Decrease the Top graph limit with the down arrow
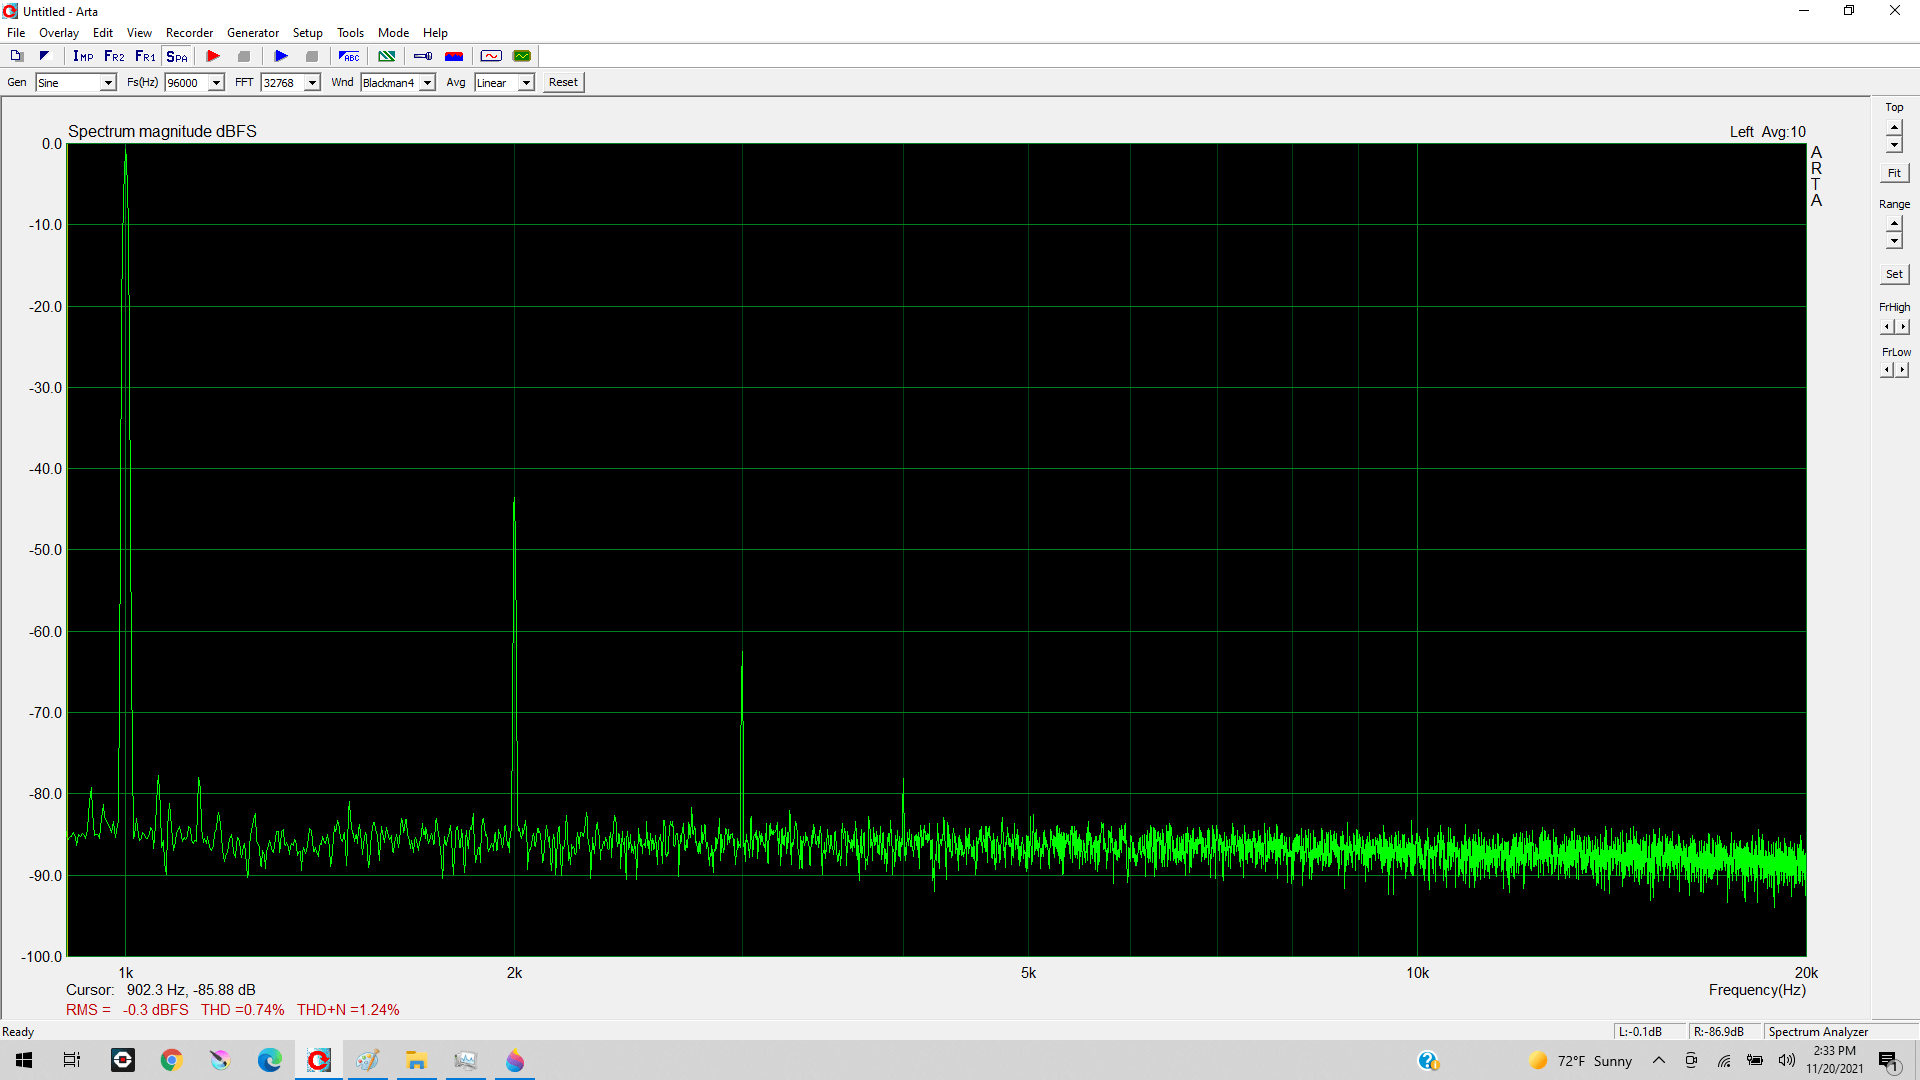1920x1080 pixels. coord(1894,145)
